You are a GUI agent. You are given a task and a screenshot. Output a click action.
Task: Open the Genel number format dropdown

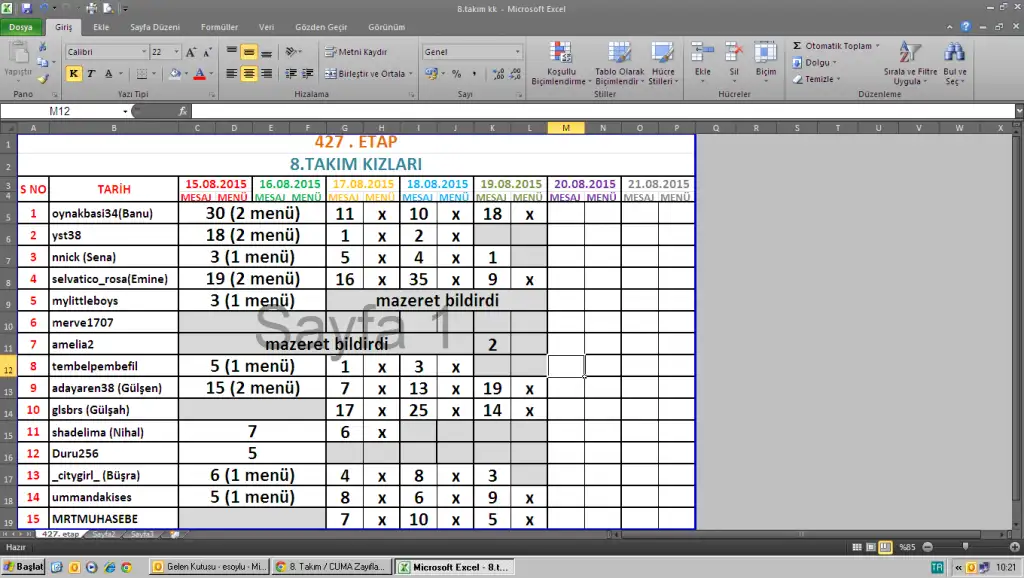point(517,51)
